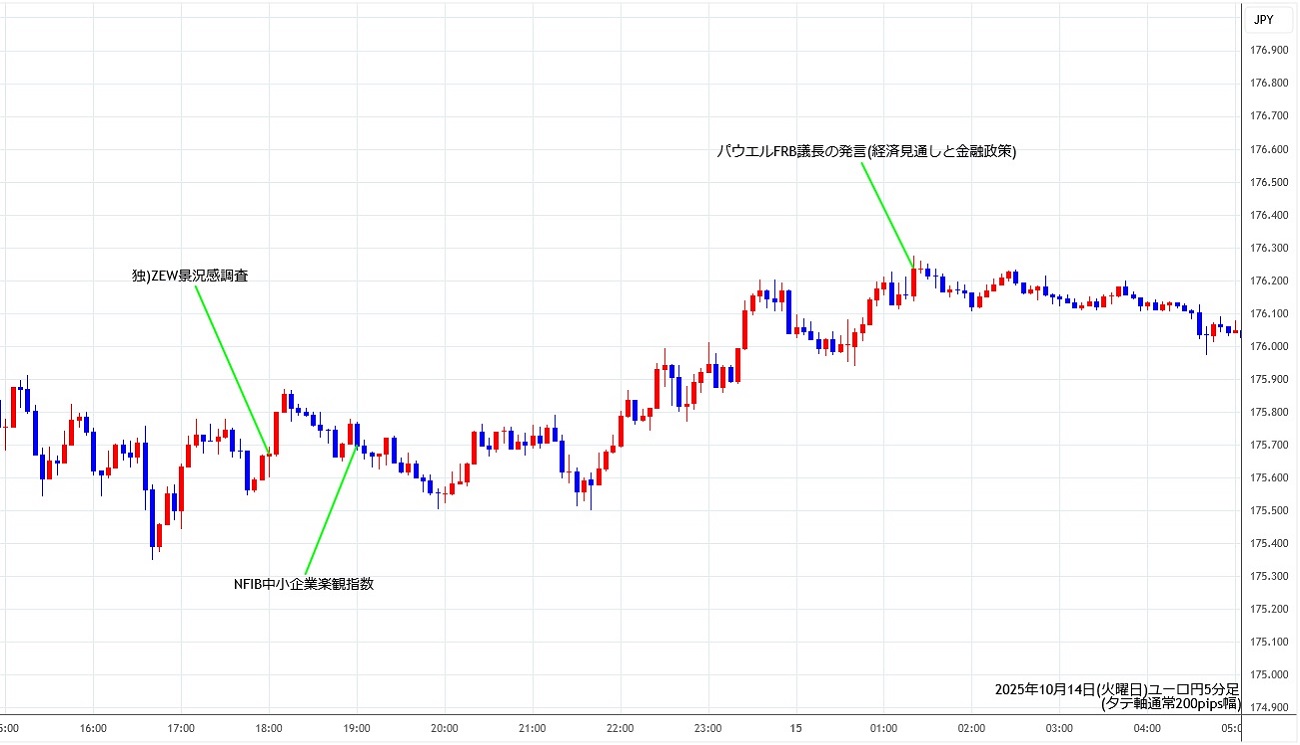Screen dimensions: 1300x745
Task: Click the タテ軸通常200pips幅 note text
Action: coord(1170,704)
